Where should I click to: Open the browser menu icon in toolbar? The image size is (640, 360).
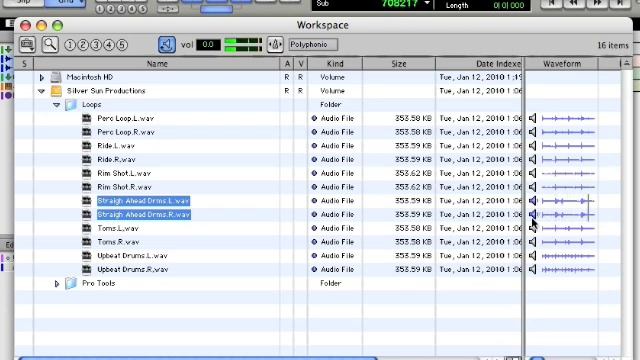(27, 44)
